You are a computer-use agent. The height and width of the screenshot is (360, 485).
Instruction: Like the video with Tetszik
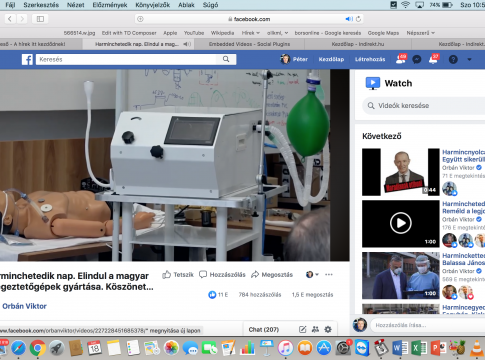point(178,275)
